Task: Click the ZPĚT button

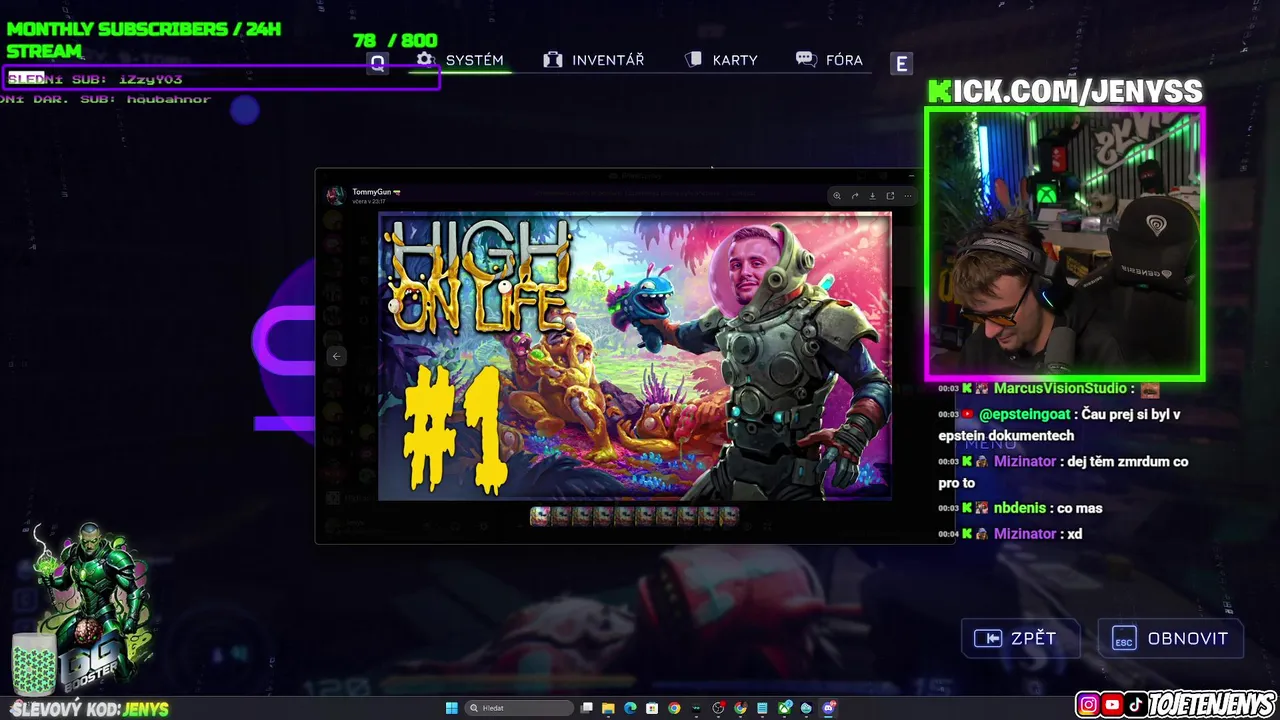Action: (1020, 638)
